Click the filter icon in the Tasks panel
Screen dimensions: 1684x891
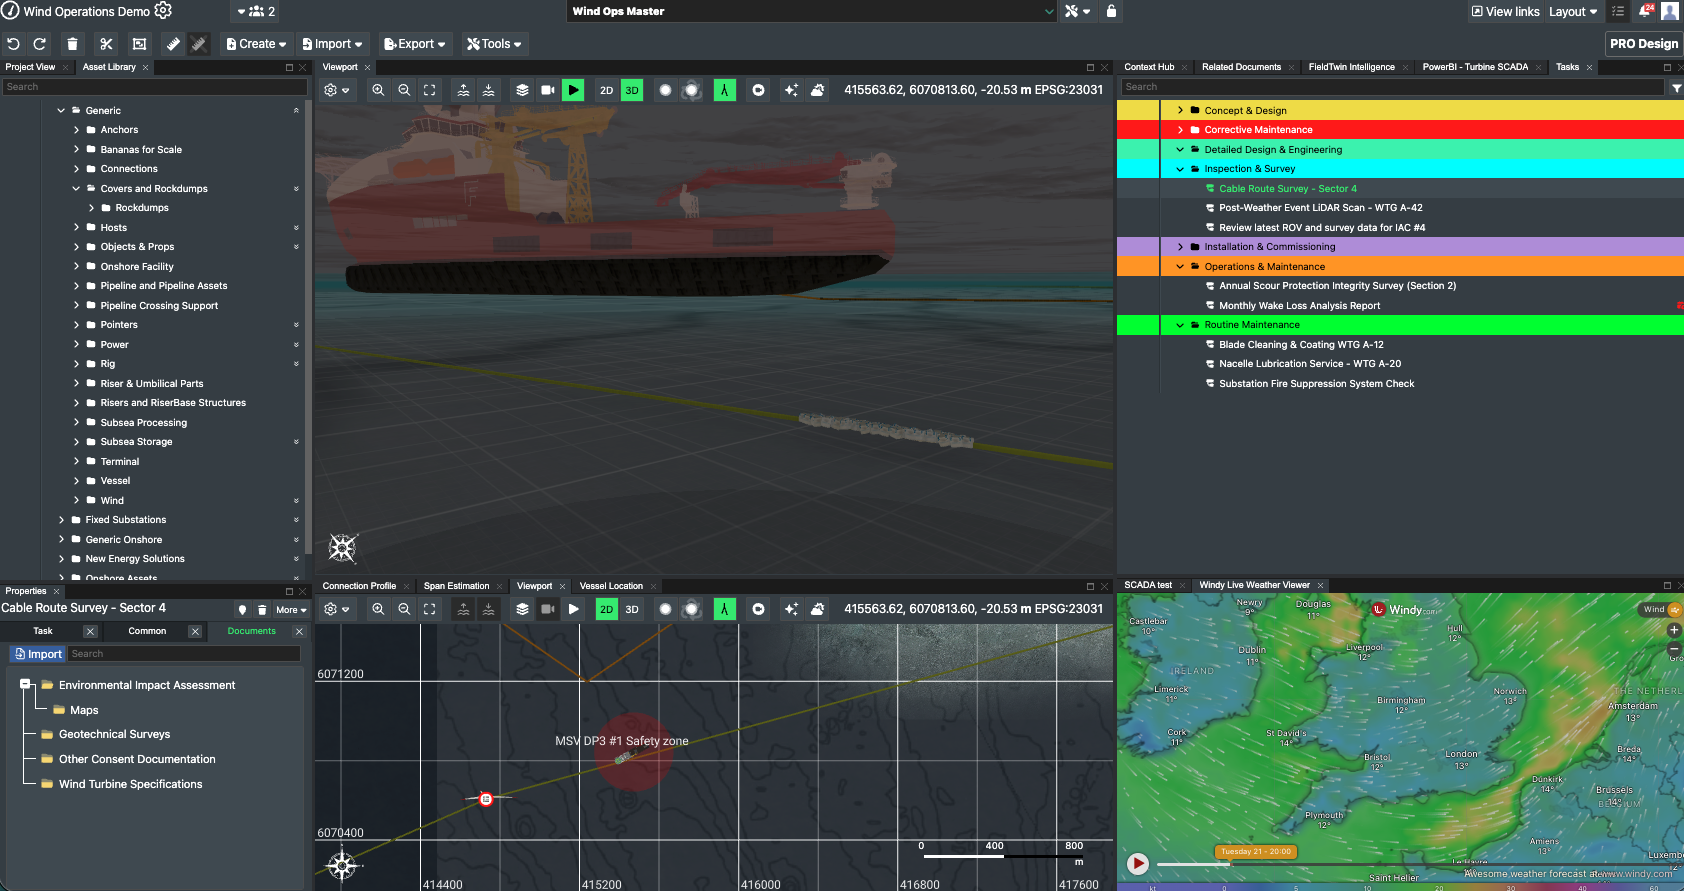click(1676, 88)
